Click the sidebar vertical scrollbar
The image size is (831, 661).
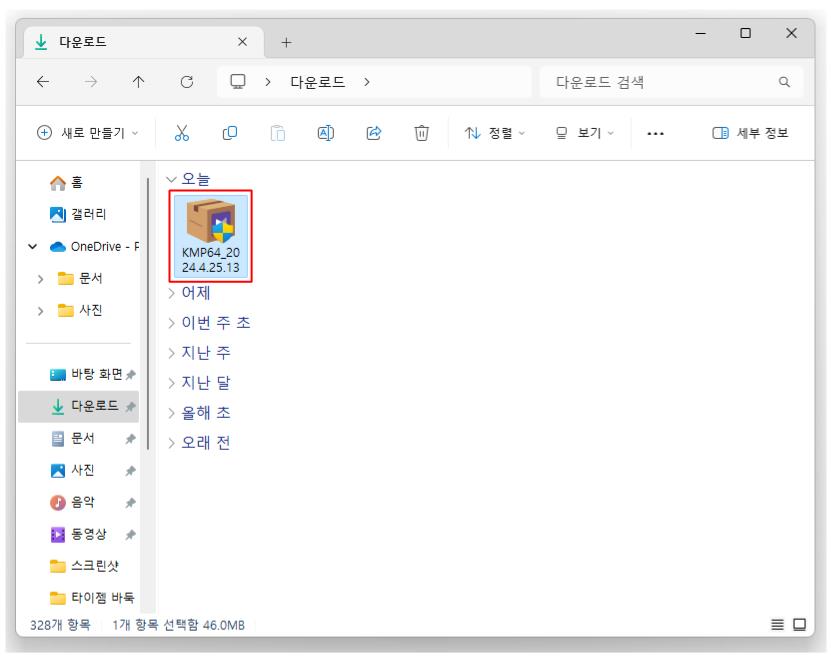click(x=148, y=313)
